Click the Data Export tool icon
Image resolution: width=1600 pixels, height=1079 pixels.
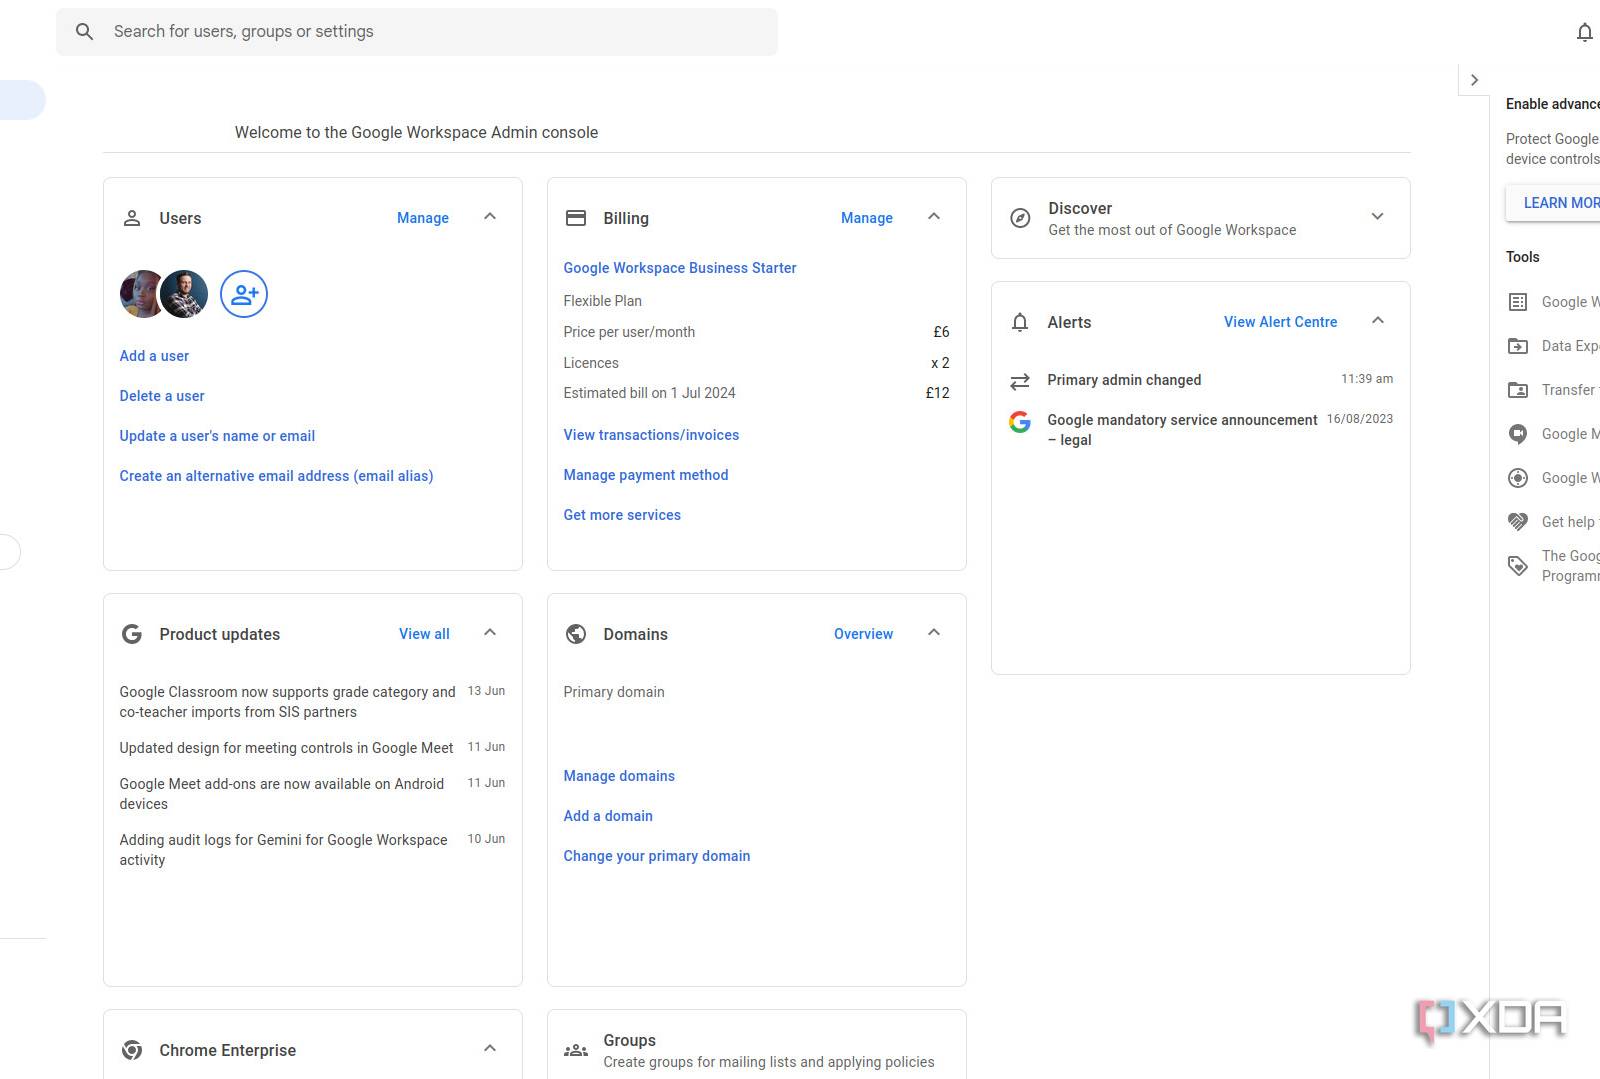pos(1518,346)
